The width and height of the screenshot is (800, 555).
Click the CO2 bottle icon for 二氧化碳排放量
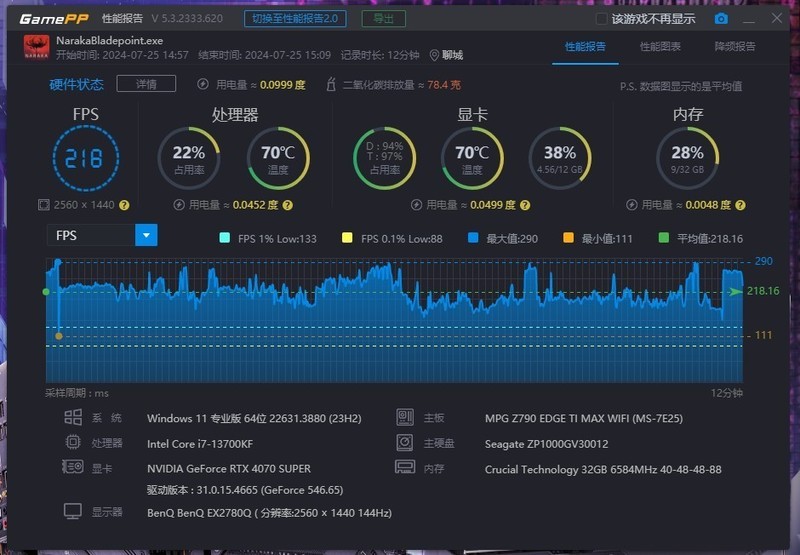[x=331, y=84]
